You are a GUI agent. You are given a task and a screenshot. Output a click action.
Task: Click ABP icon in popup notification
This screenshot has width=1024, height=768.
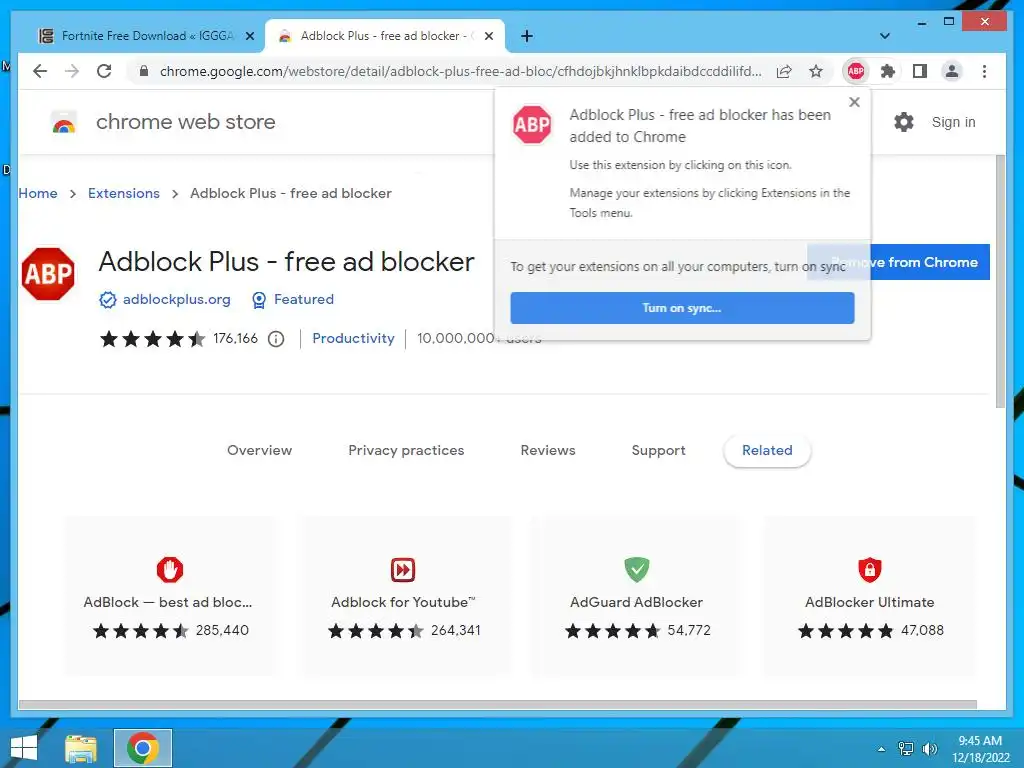point(532,124)
